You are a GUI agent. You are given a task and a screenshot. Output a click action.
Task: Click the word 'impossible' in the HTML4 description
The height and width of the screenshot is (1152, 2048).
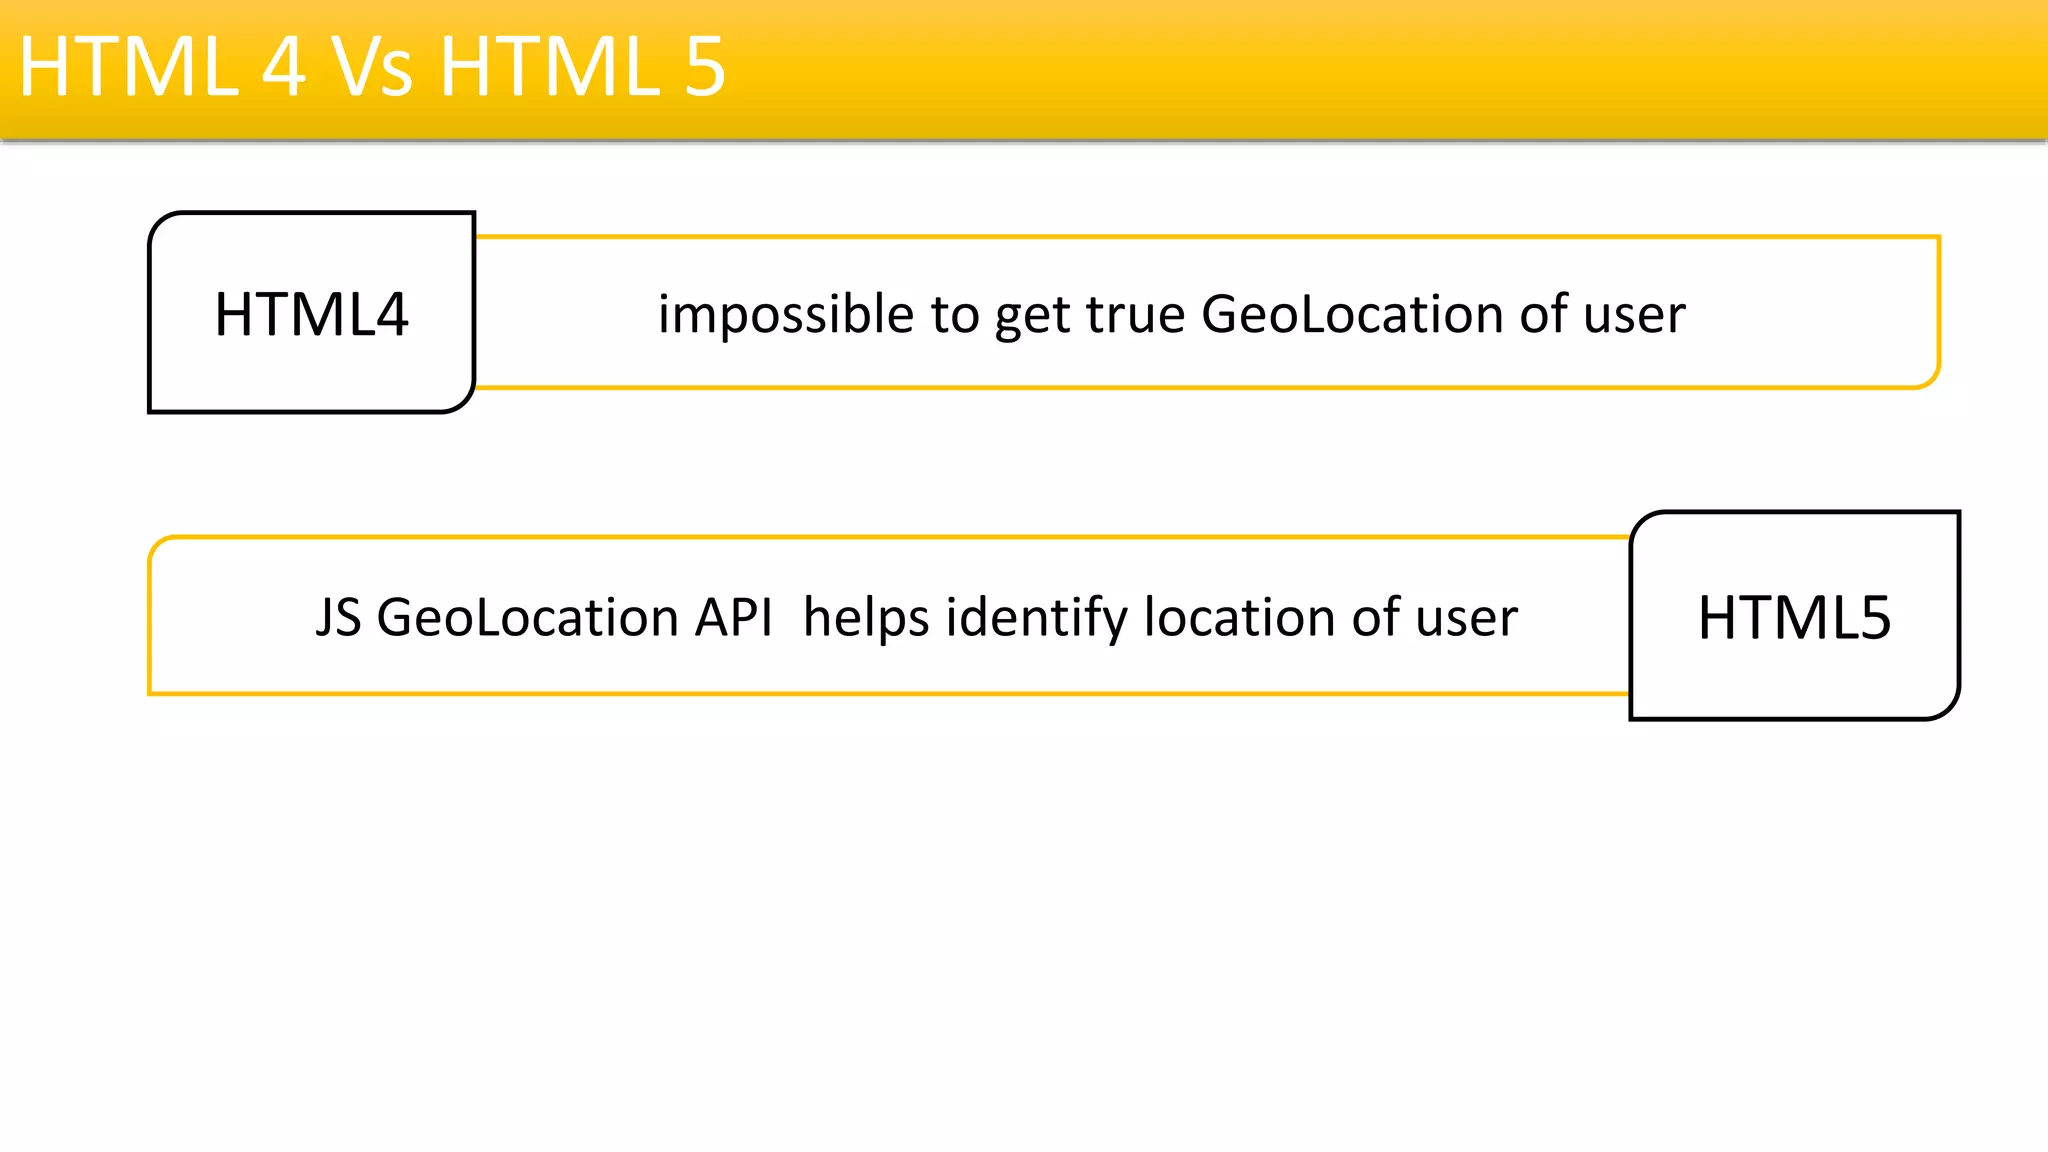pyautogui.click(x=785, y=315)
